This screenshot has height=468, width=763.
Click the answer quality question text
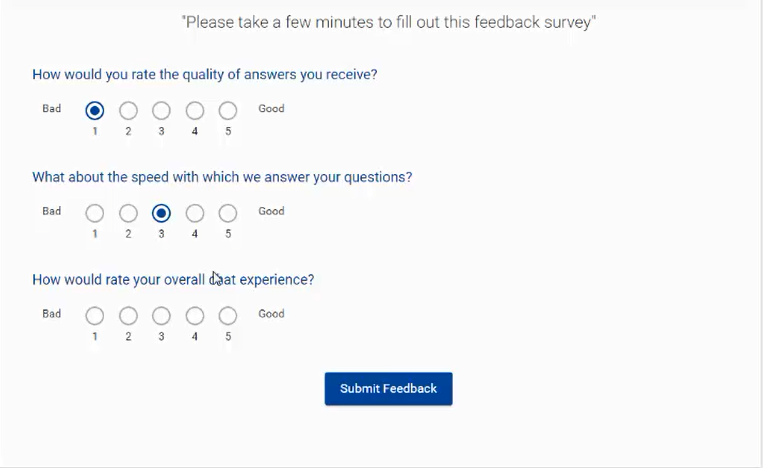coord(204,74)
